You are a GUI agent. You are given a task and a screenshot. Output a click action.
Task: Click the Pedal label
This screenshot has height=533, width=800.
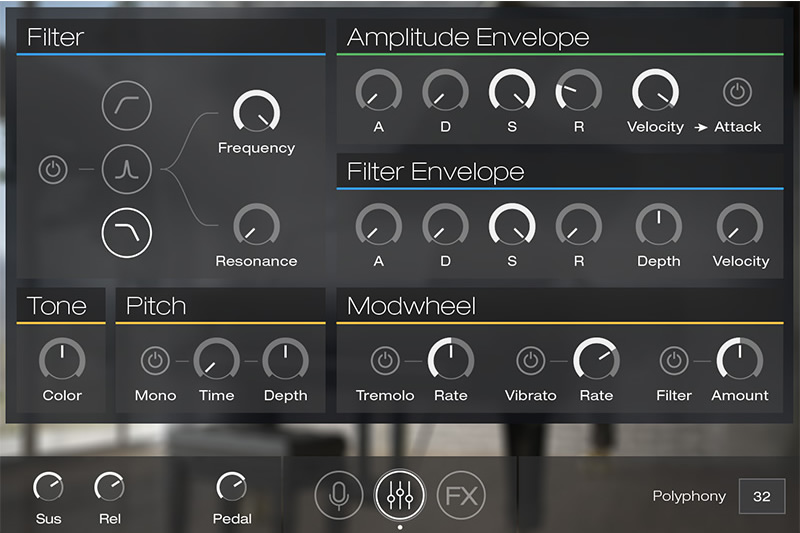point(232,519)
